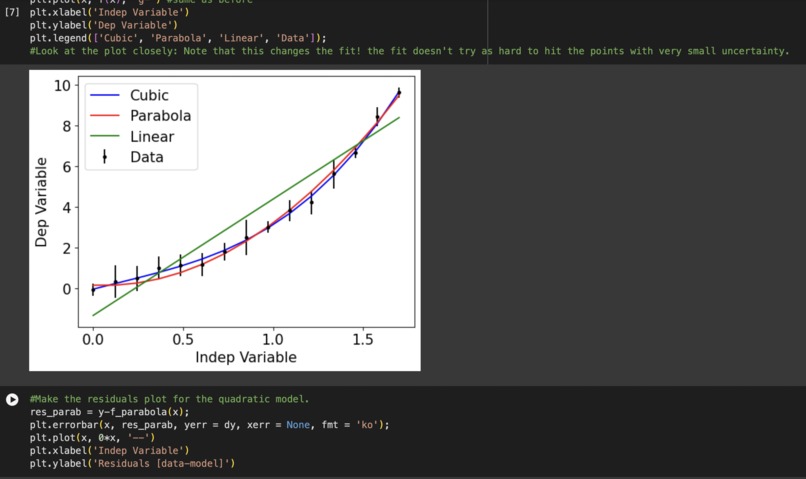Place cursor on plt.xlabel line in cell 7
This screenshot has width=806, height=479.
[109, 12]
